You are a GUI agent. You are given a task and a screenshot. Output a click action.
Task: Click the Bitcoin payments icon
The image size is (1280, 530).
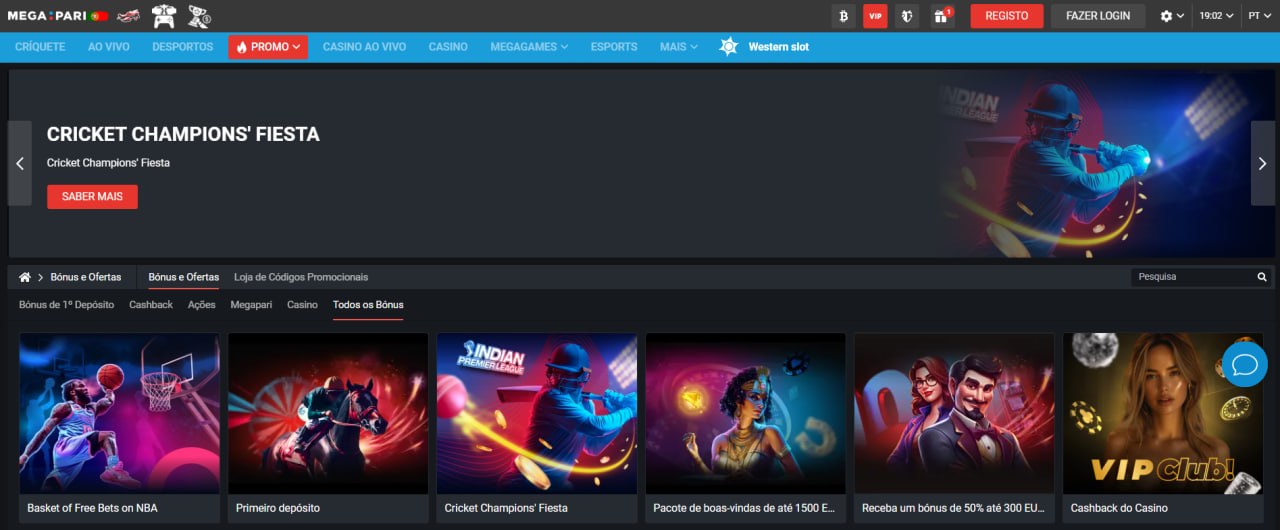[x=843, y=16]
